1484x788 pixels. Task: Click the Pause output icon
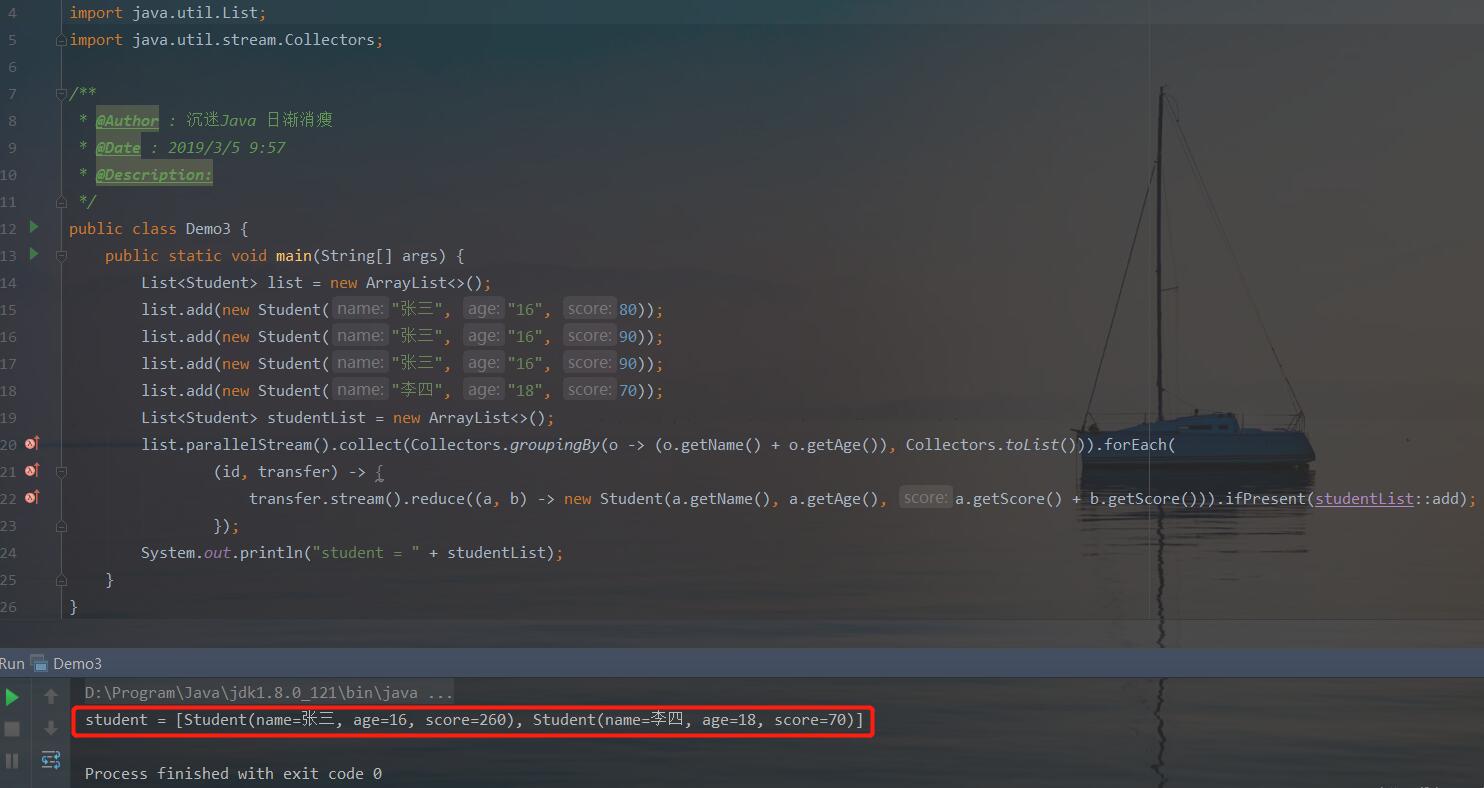click(x=11, y=759)
